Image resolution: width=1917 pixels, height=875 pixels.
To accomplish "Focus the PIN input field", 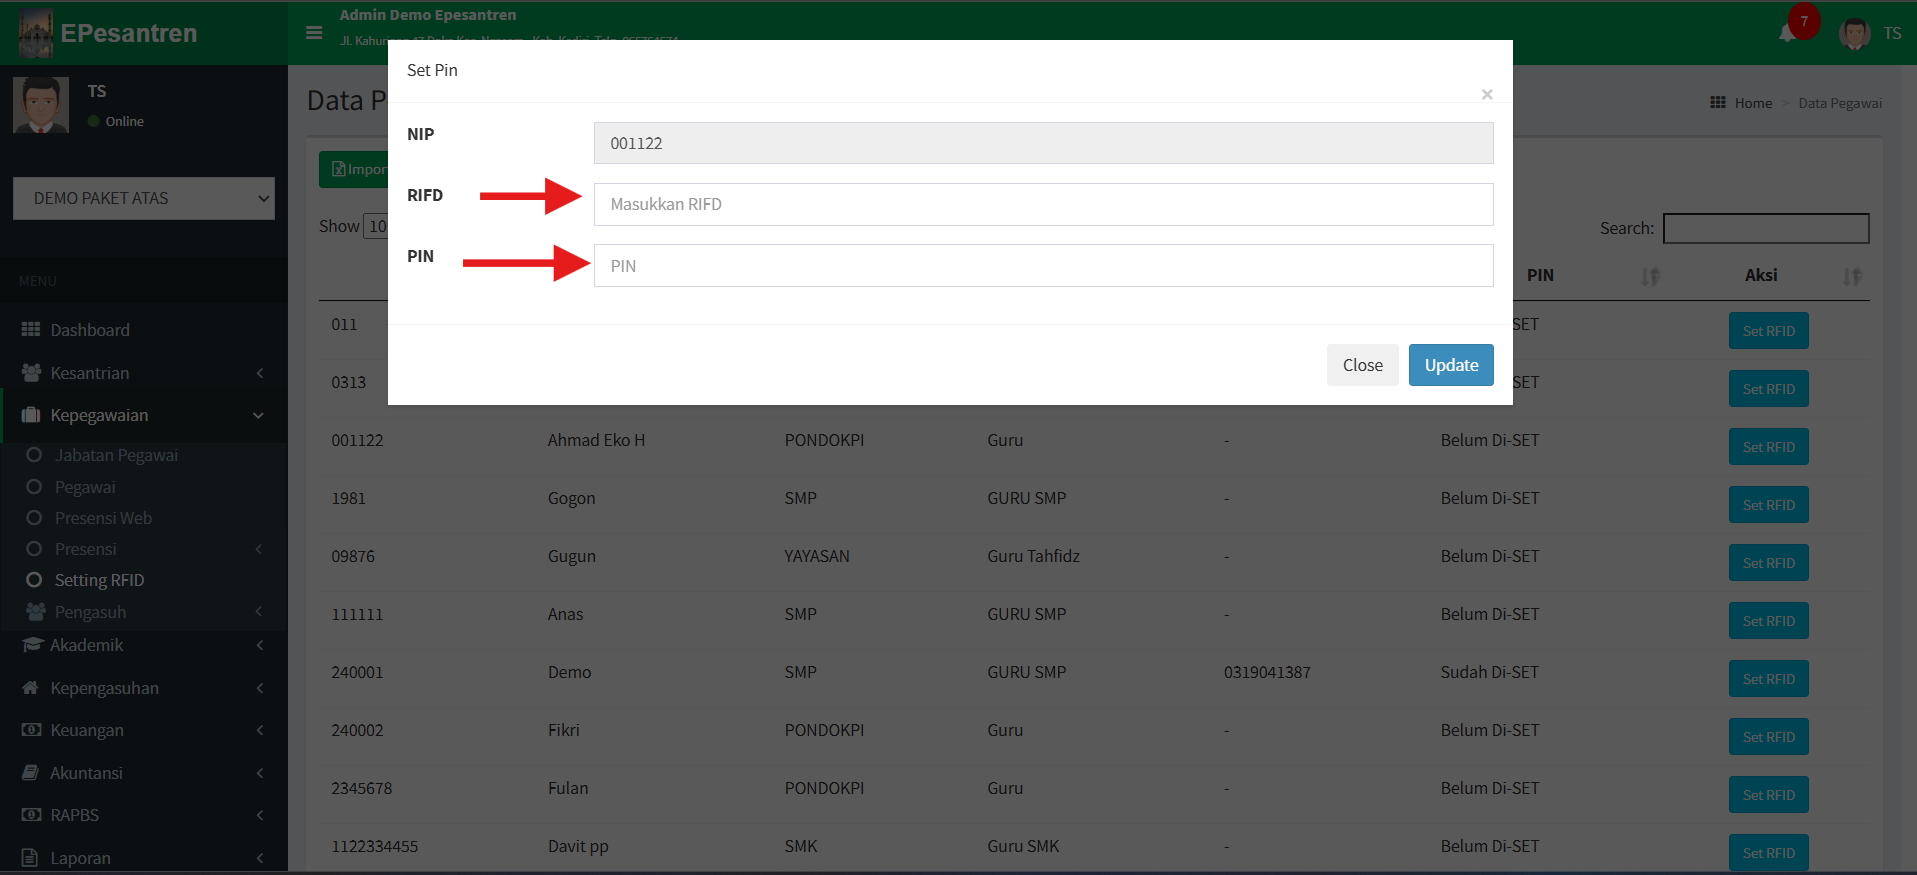I will tap(1043, 266).
